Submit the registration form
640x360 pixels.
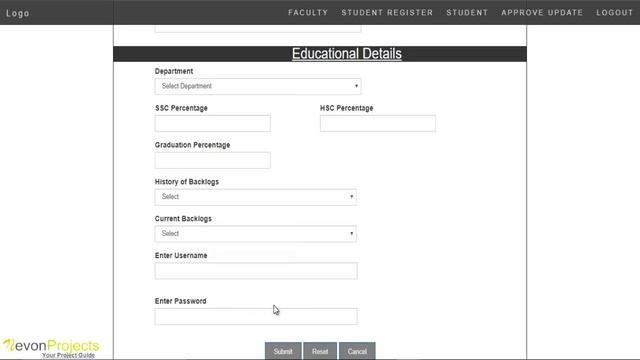pos(283,351)
